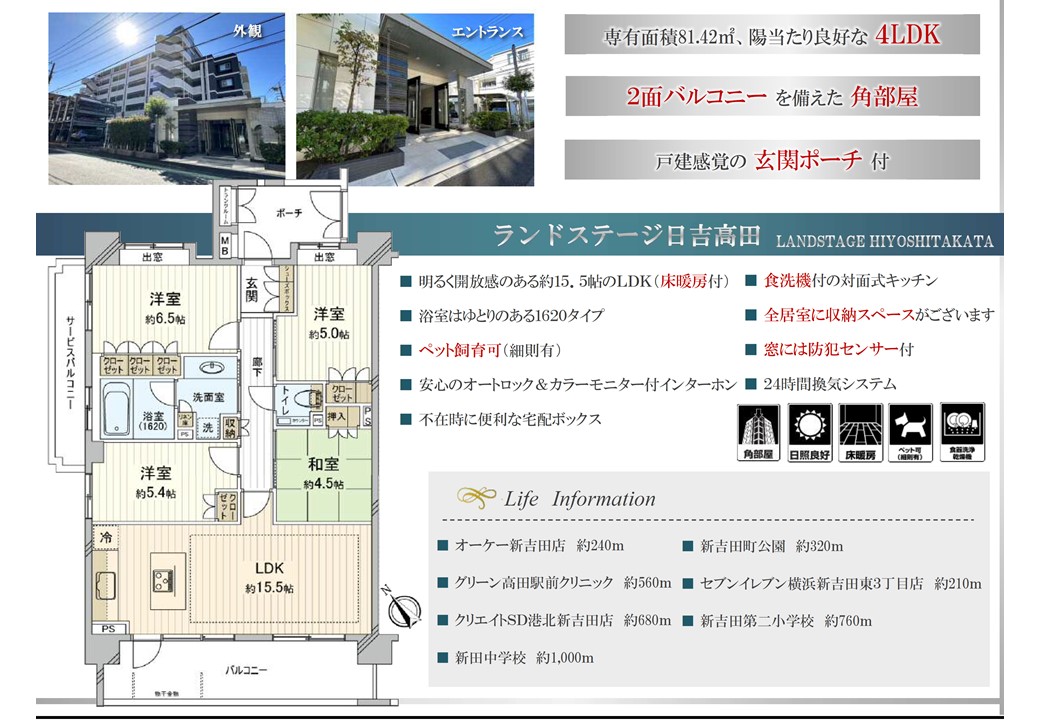The height and width of the screenshot is (720, 1040).
Task: Click the 角部屋 corner-room building icon
Action: [x=758, y=427]
